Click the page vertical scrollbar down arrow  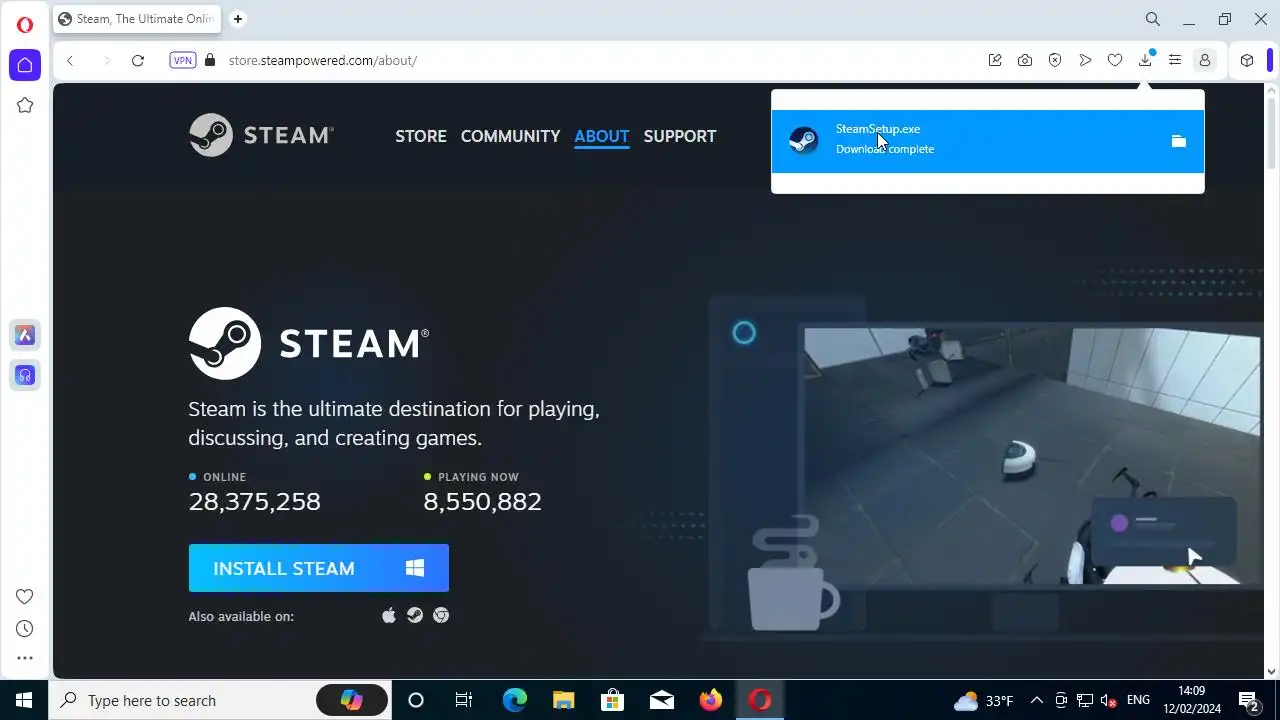click(1271, 671)
